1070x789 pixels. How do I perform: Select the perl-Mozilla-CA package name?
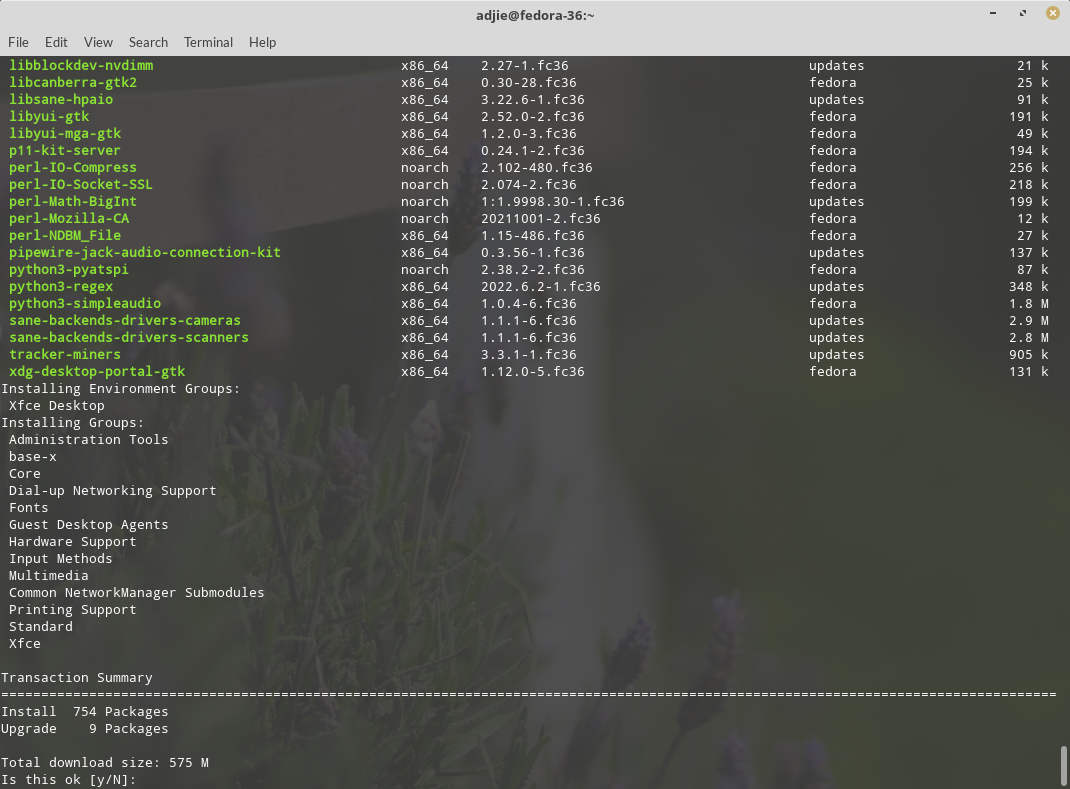69,218
